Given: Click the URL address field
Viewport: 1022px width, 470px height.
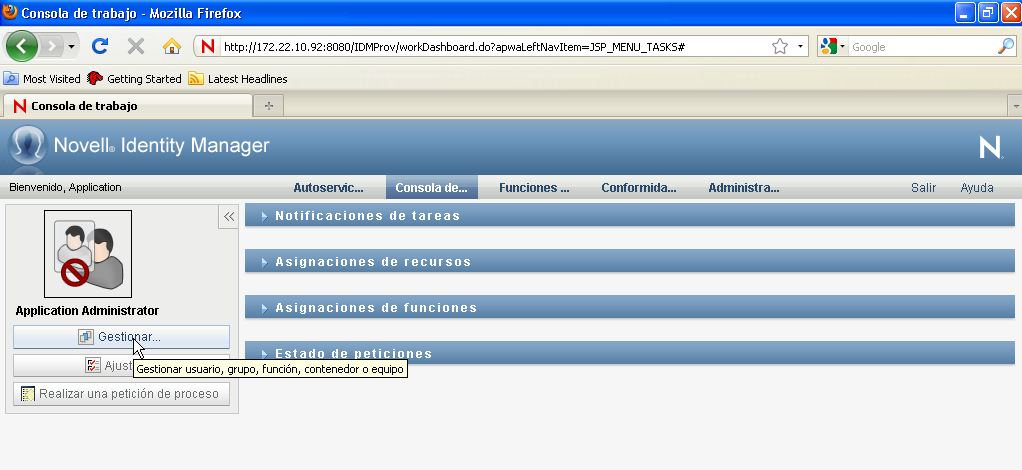Looking at the screenshot, I should [494, 47].
